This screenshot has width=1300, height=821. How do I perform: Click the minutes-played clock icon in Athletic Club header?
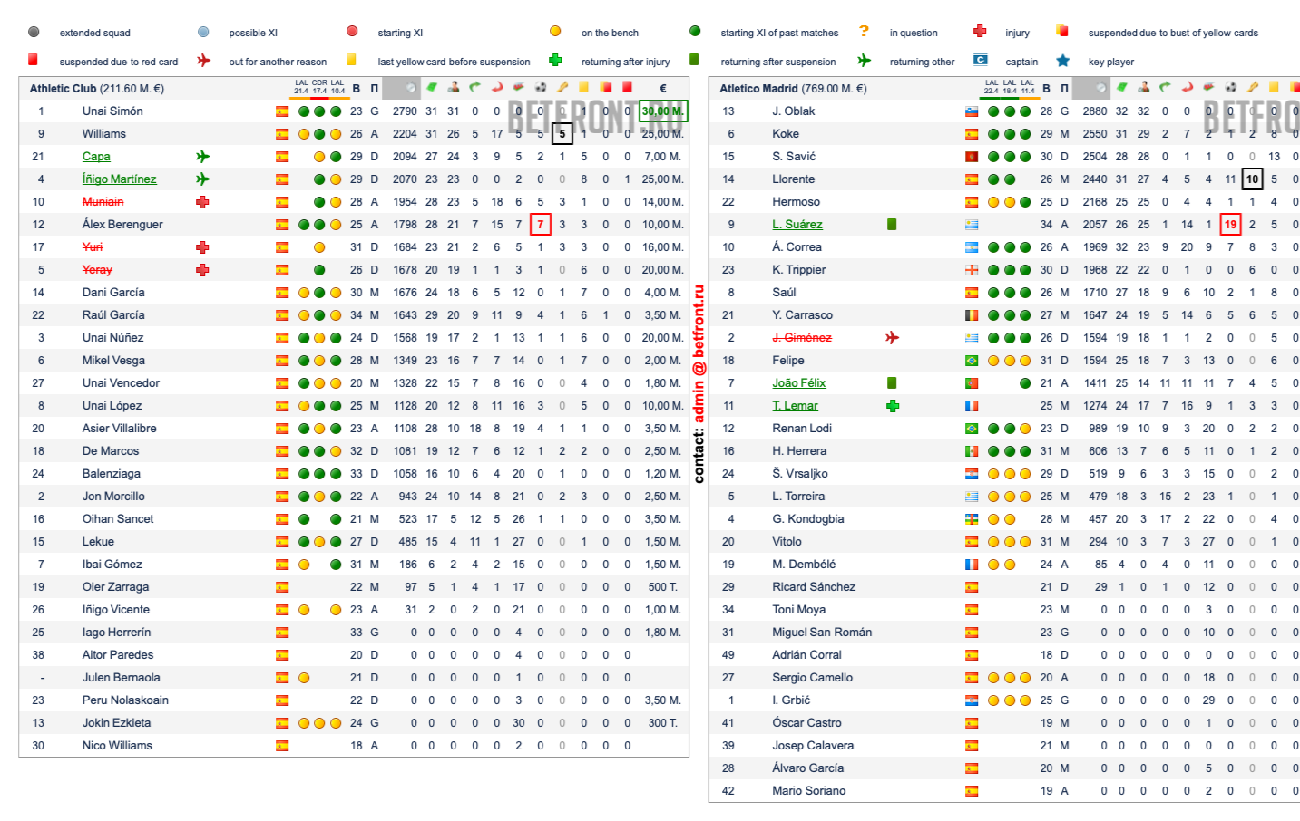pyautogui.click(x=409, y=88)
